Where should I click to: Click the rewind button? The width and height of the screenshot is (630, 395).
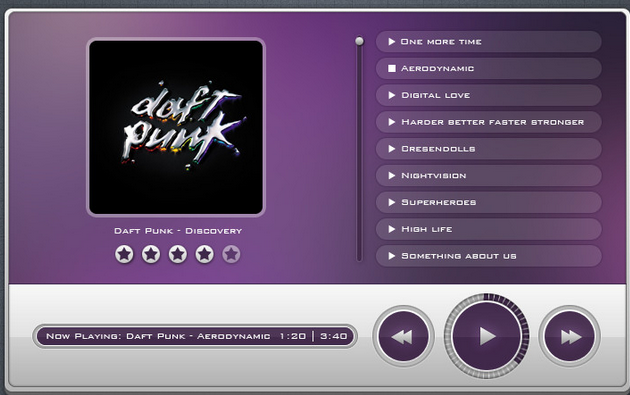tap(403, 336)
